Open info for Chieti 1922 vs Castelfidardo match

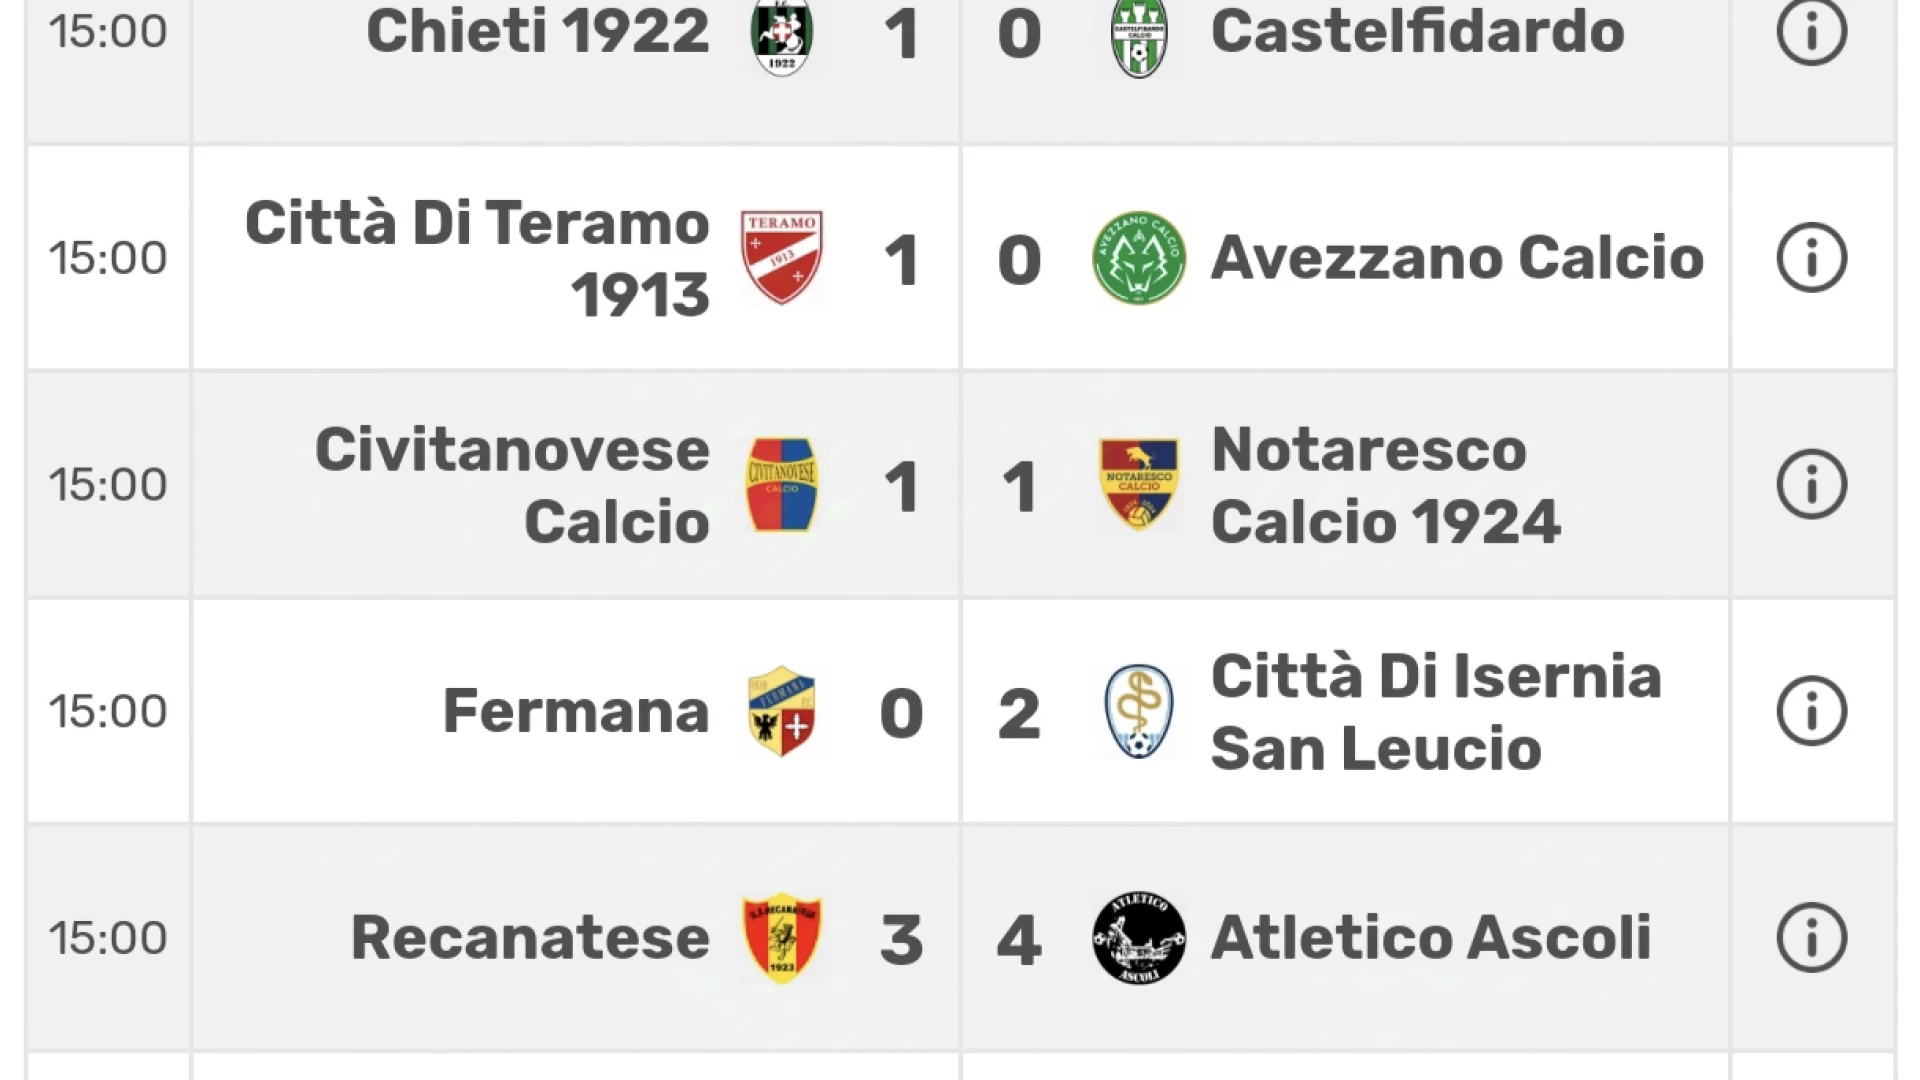1811,31
